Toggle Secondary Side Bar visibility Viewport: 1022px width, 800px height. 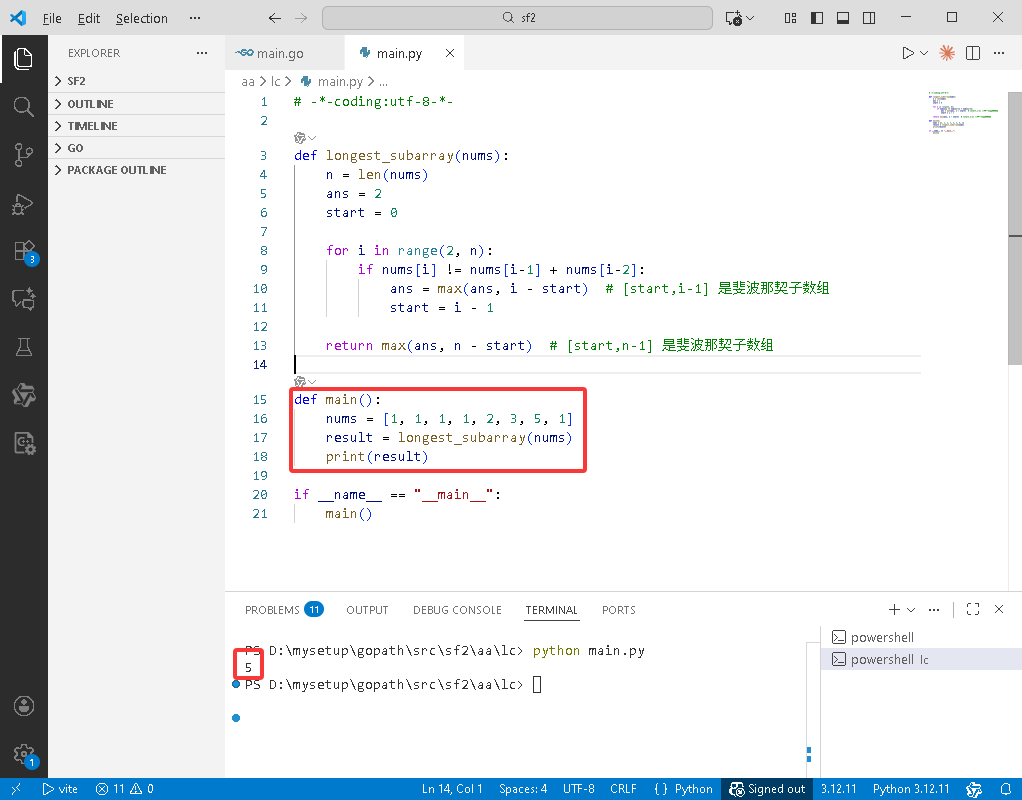[869, 18]
